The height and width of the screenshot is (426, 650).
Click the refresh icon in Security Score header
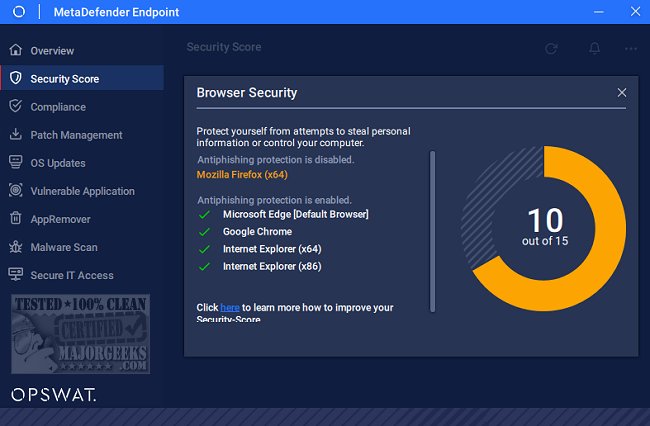pyautogui.click(x=551, y=49)
